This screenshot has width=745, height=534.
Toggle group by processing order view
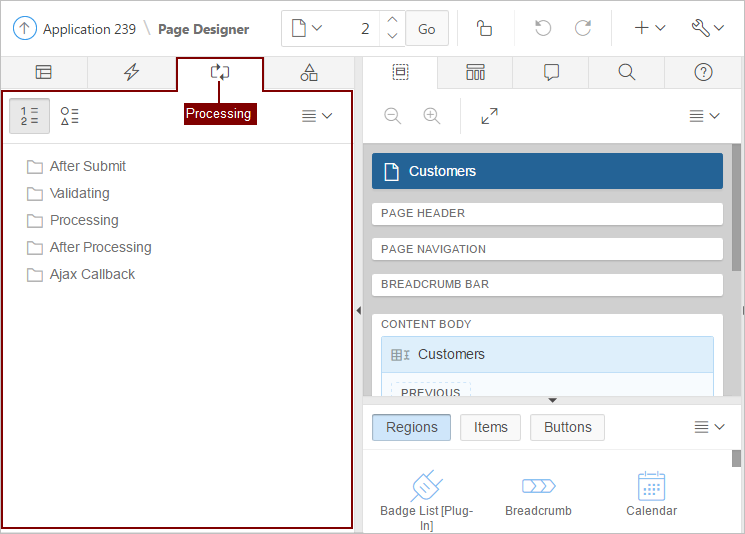pyautogui.click(x=29, y=116)
